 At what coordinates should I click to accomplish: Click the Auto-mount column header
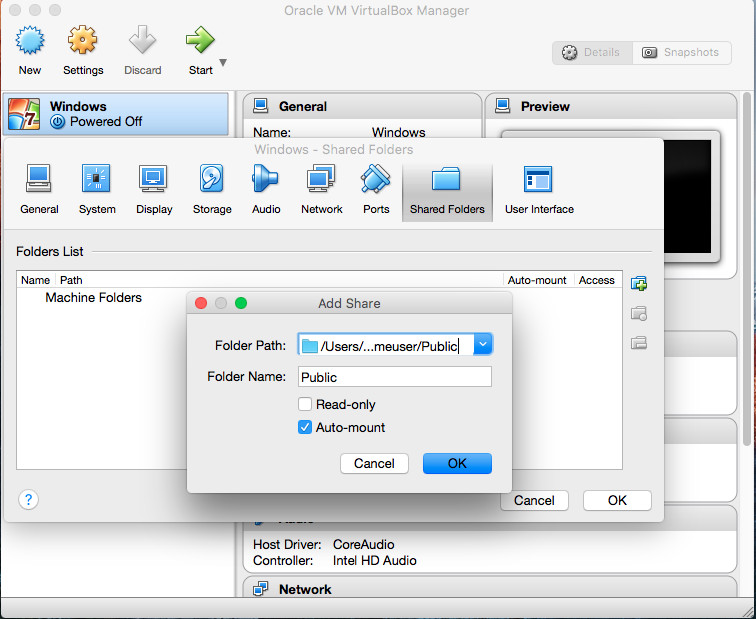coord(537,280)
